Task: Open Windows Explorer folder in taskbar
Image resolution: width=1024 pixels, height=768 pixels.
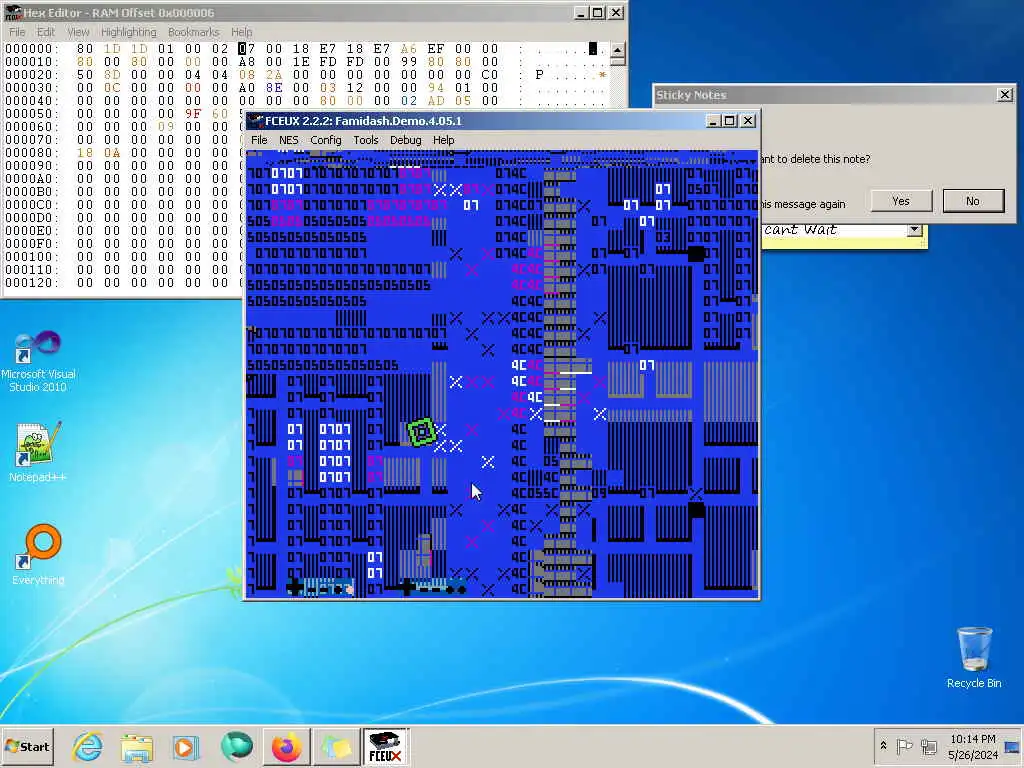Action: click(x=136, y=746)
